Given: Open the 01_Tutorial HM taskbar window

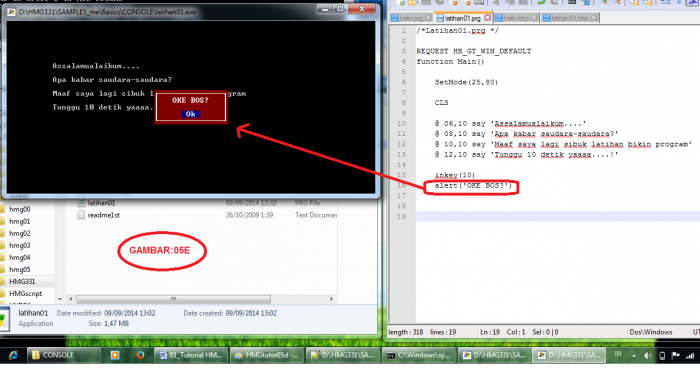Looking at the screenshot, I should [x=191, y=355].
